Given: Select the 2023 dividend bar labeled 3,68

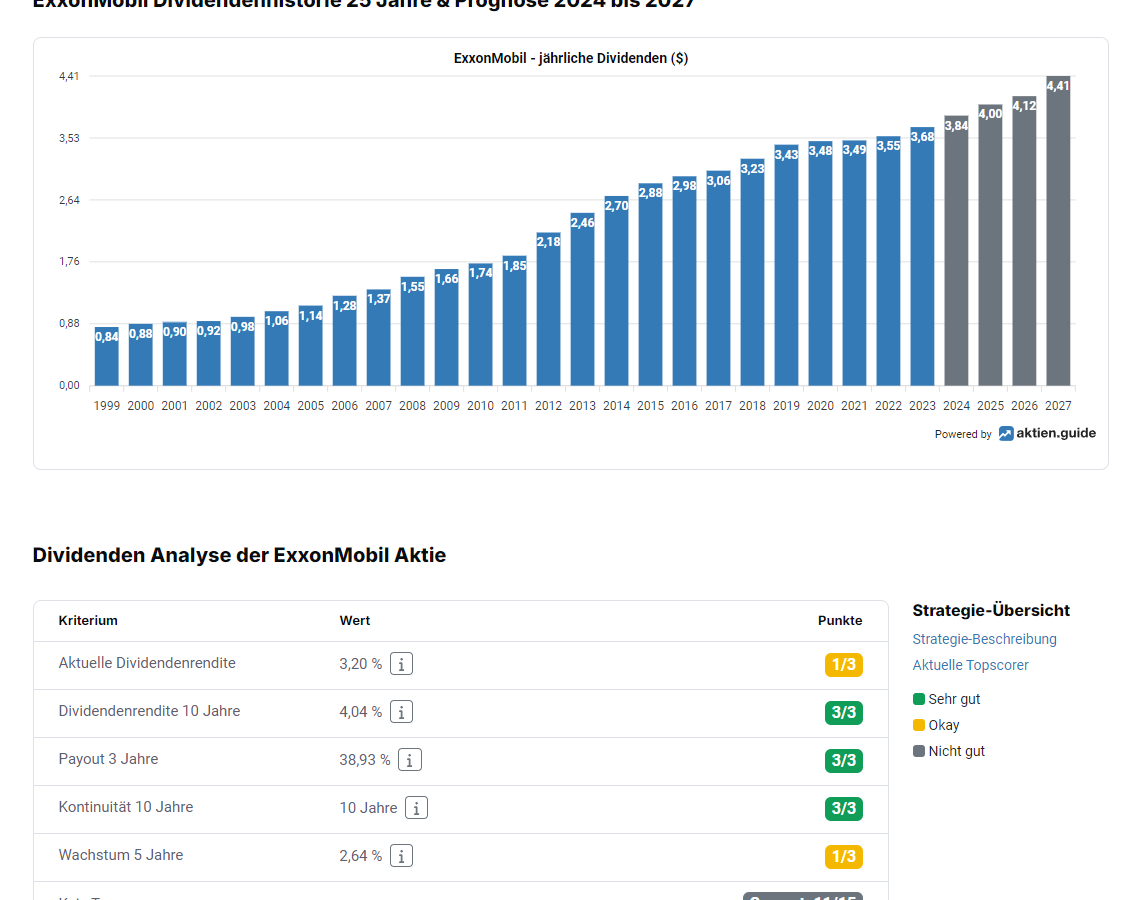Looking at the screenshot, I should tap(922, 257).
